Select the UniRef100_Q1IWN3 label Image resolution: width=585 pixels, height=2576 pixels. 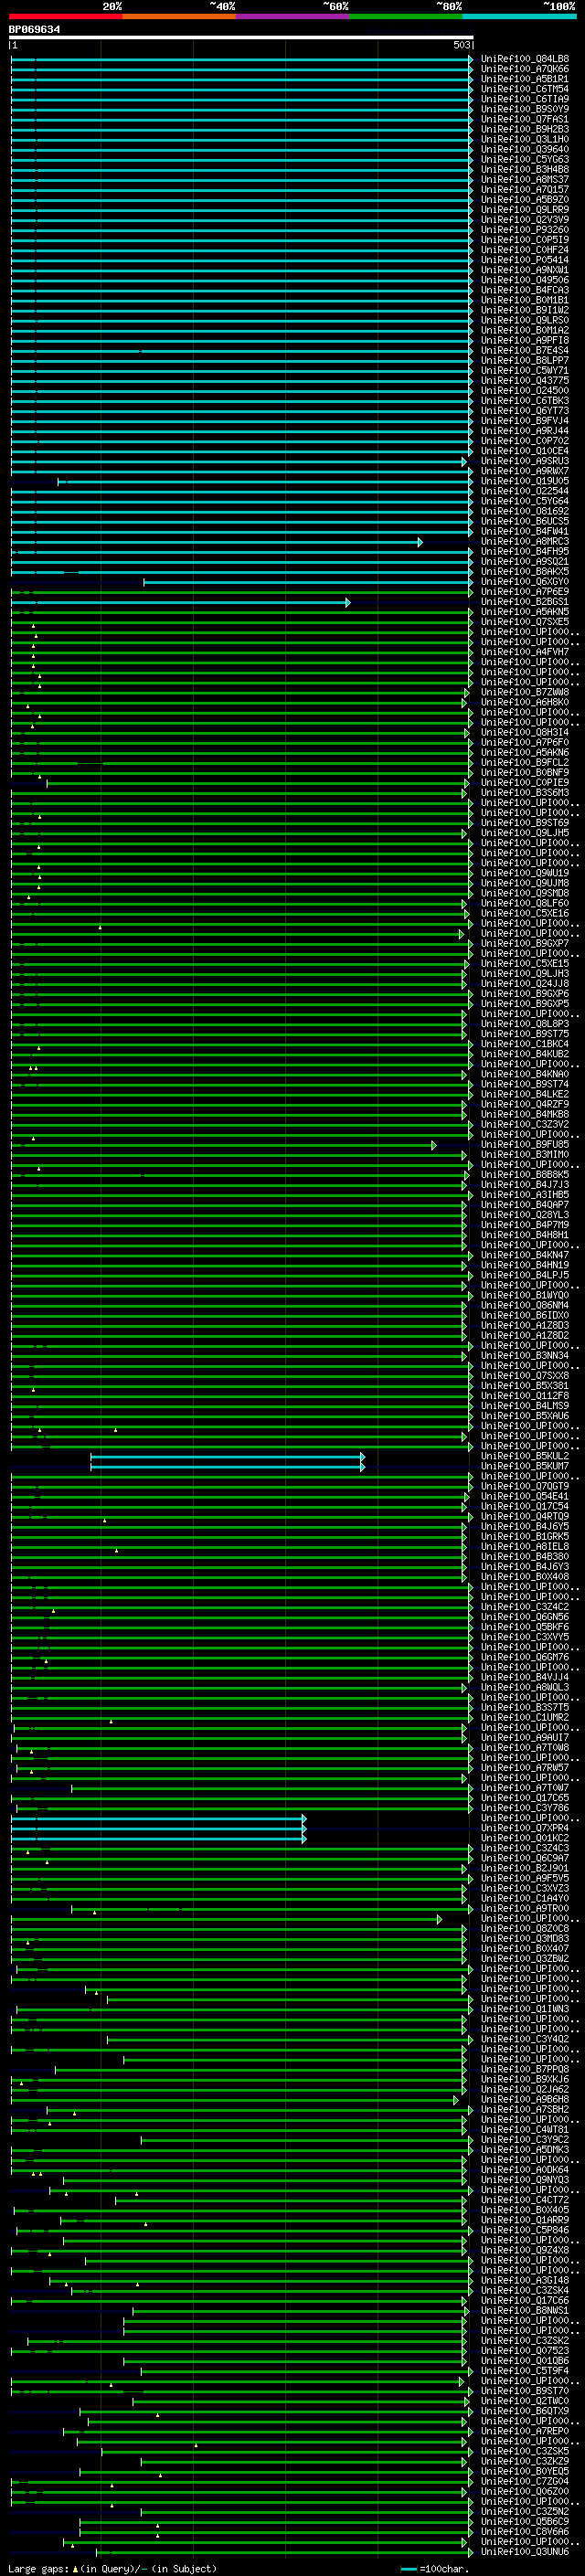click(525, 2010)
